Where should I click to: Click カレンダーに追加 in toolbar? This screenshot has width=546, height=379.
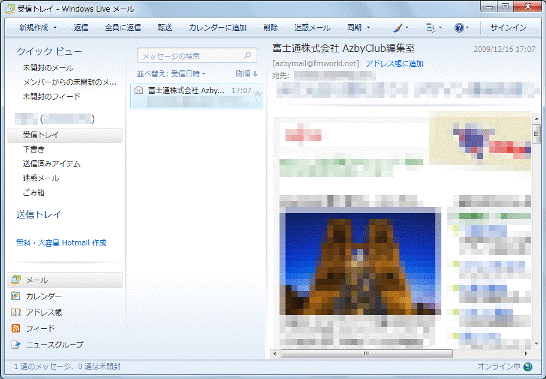click(x=218, y=28)
